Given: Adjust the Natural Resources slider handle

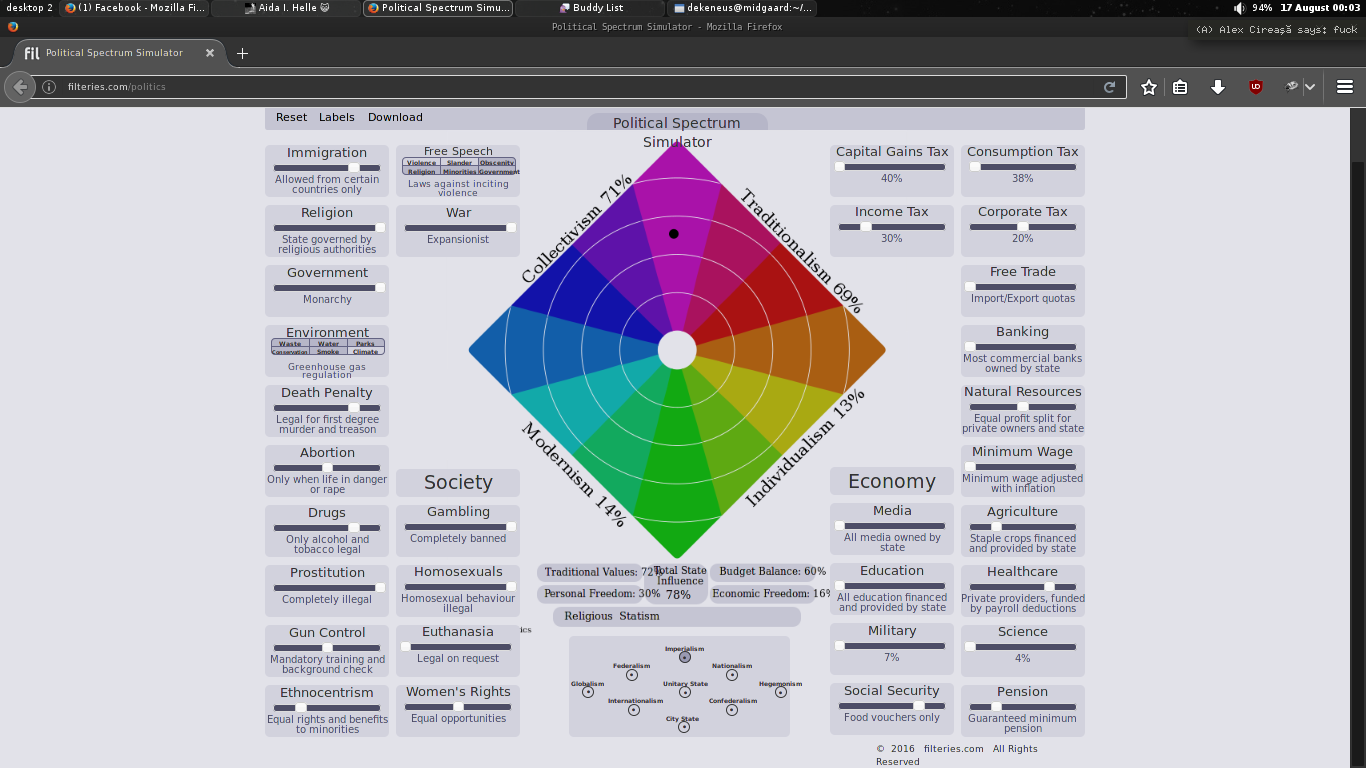Looking at the screenshot, I should click(x=1022, y=407).
